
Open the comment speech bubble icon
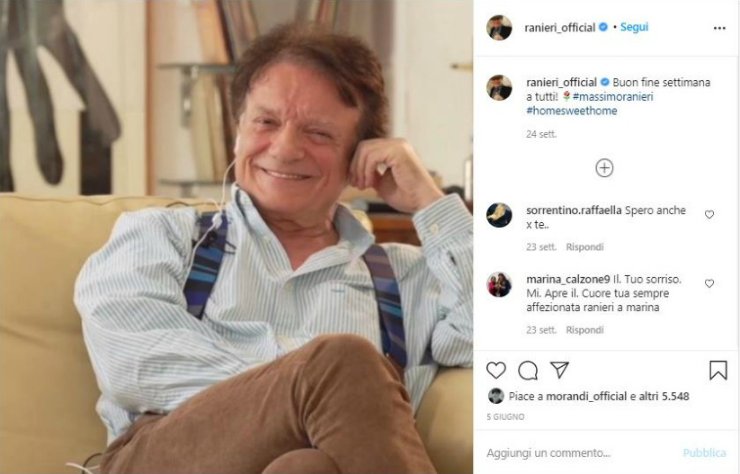click(x=528, y=371)
